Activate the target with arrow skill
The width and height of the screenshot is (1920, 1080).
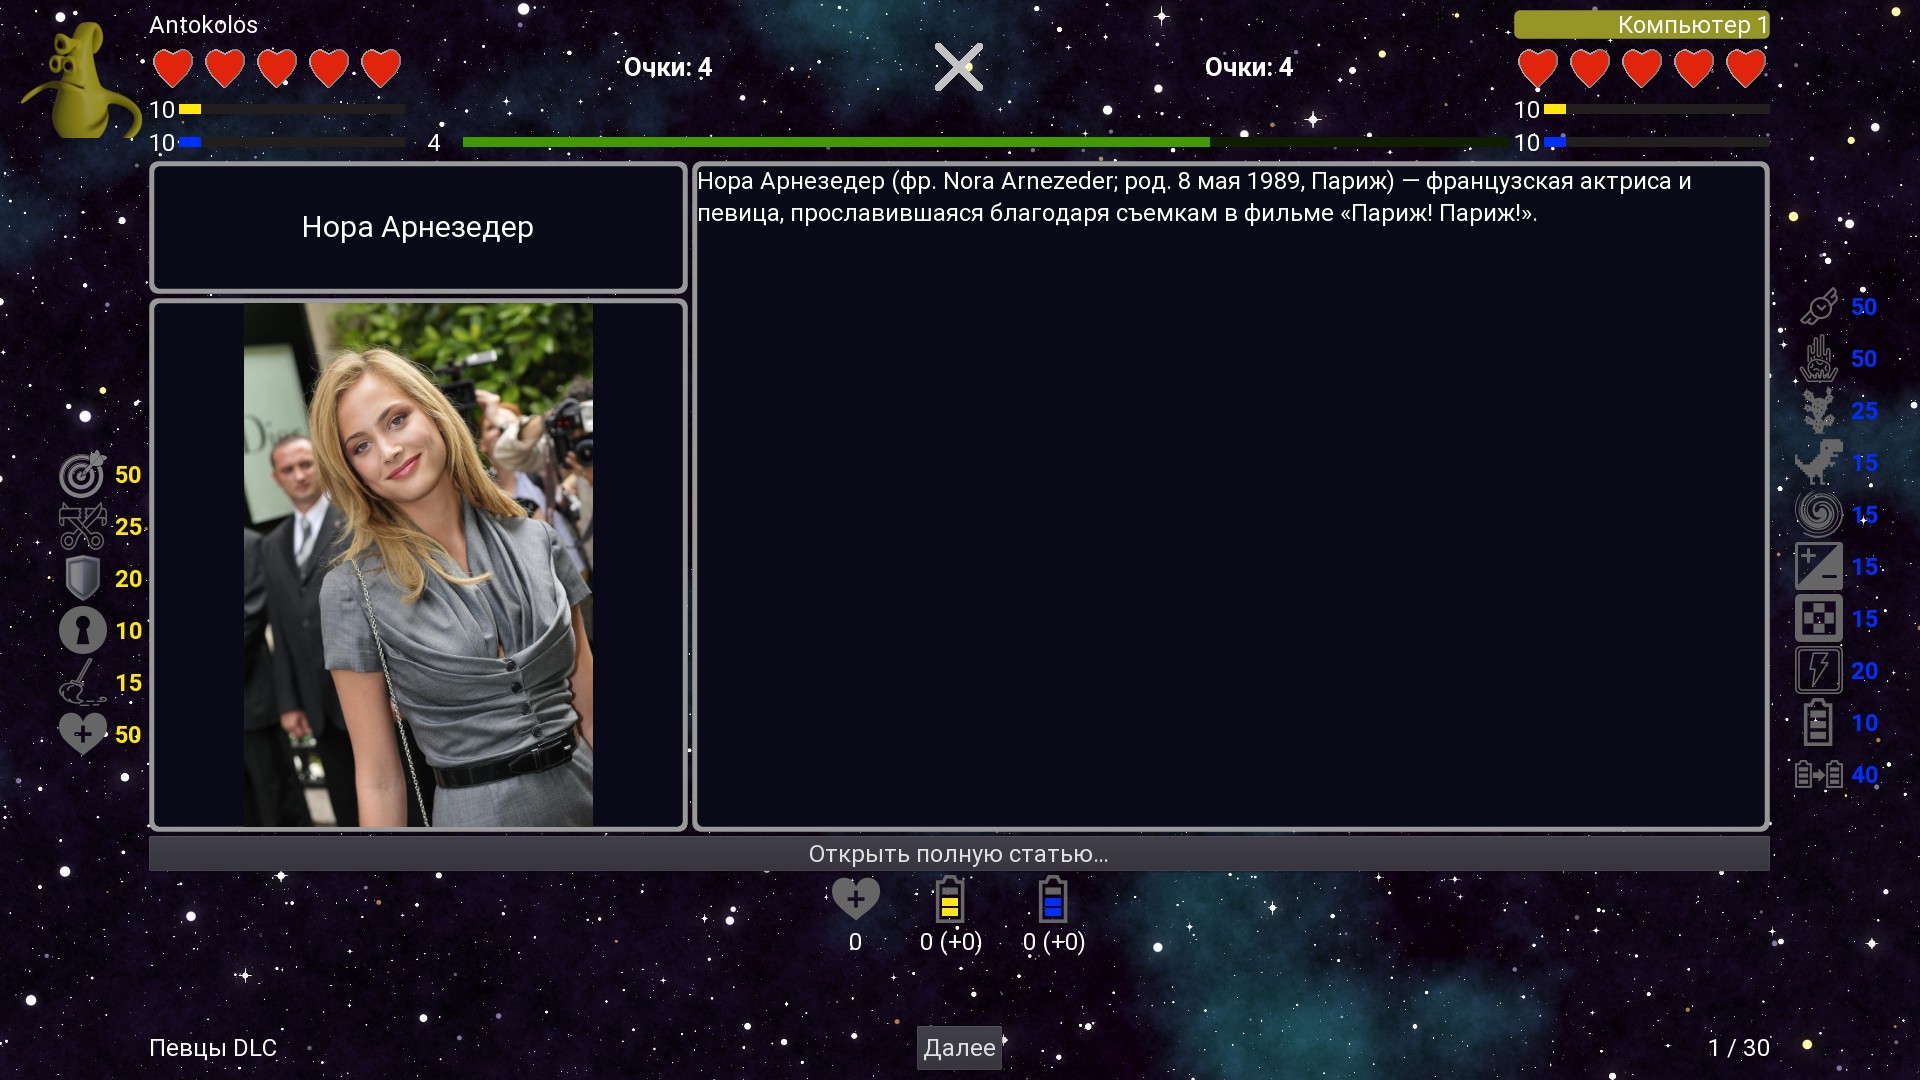pos(82,475)
